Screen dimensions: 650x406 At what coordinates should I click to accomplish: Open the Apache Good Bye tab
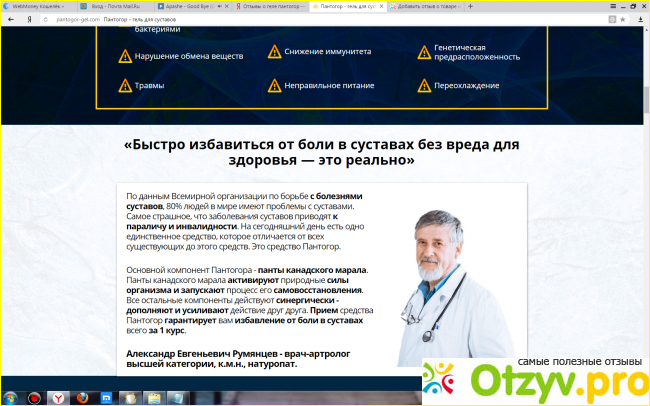click(197, 5)
